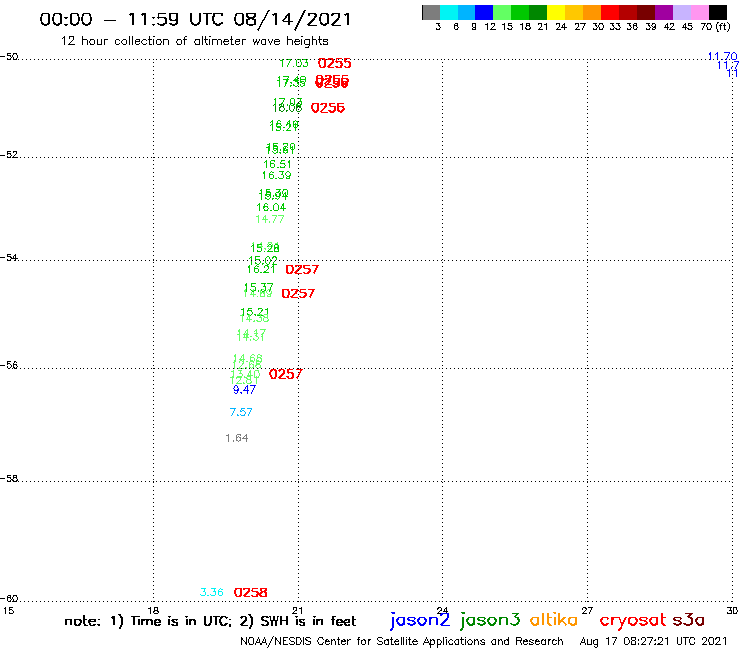Viewport: 740px width, 650px height.
Task: Click the longitude axis label 15
Action: [x=8, y=610]
